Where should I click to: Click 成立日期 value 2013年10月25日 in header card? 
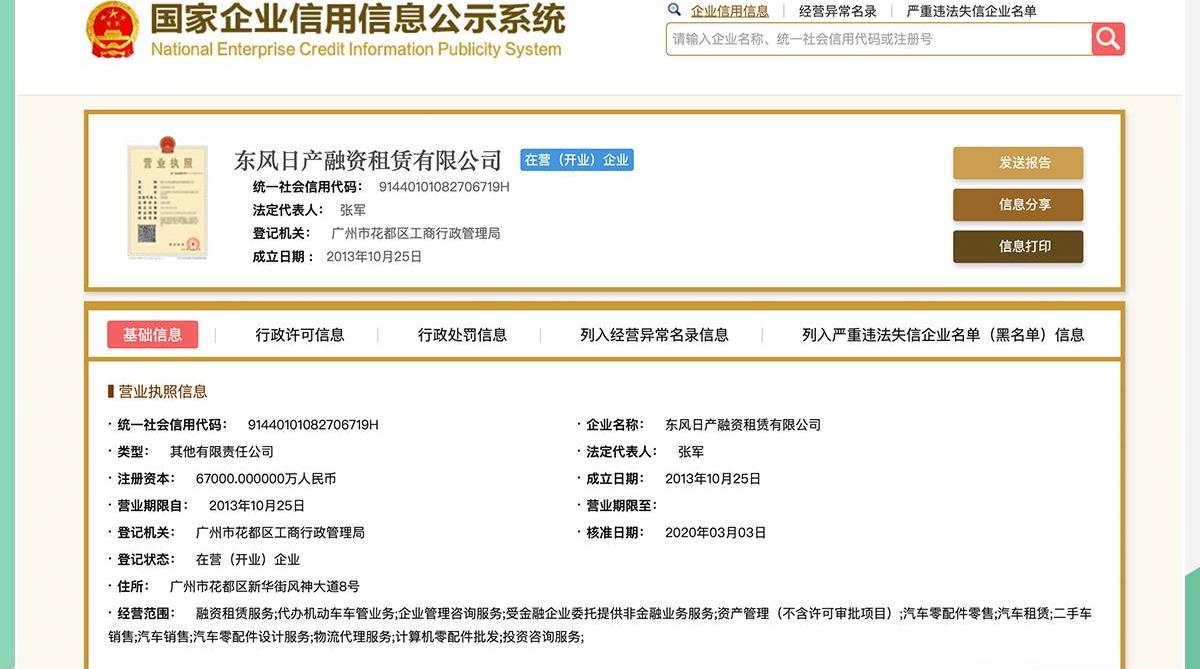pos(374,257)
